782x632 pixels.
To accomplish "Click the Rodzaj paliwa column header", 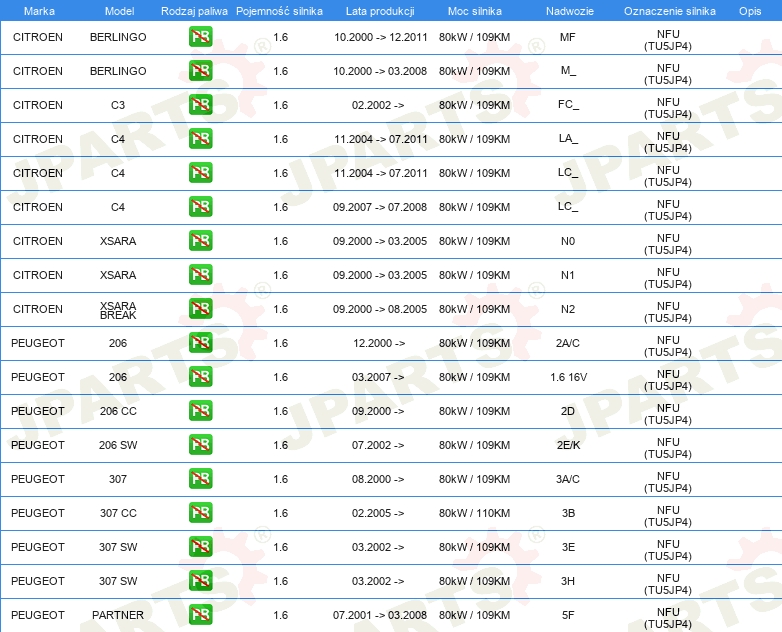I will click(x=194, y=11).
